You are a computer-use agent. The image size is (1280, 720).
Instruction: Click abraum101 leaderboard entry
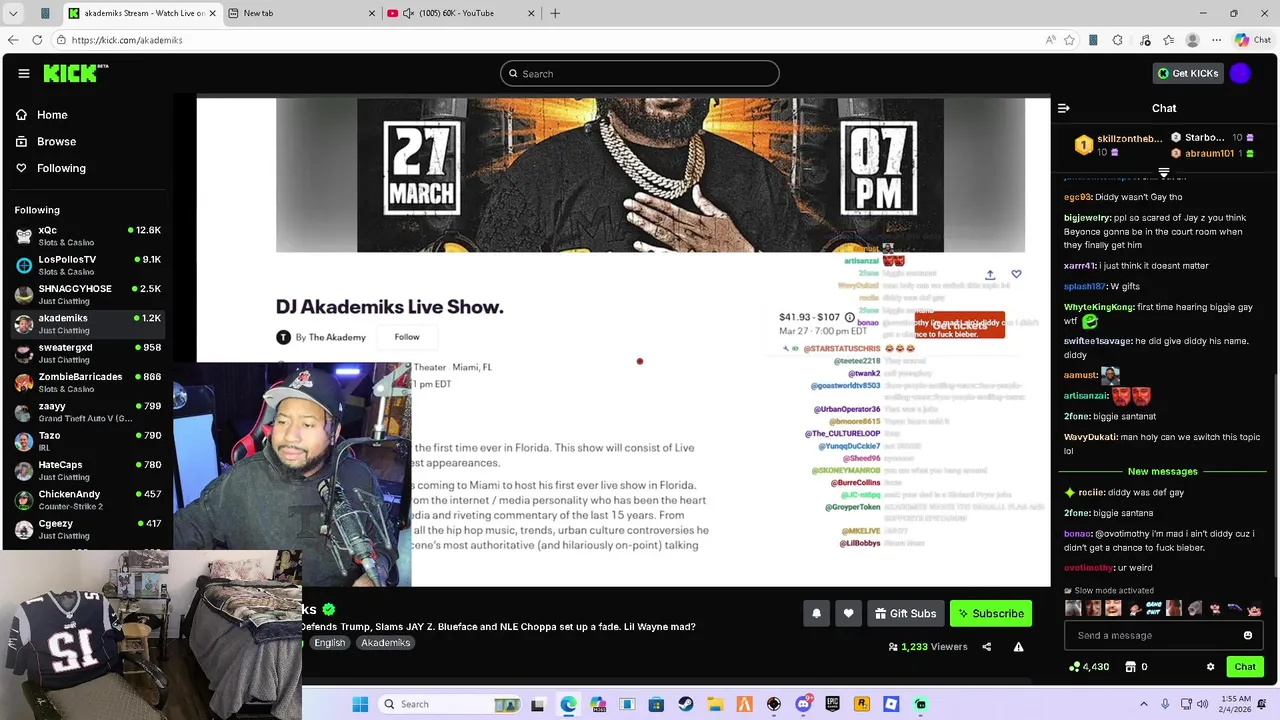pos(1212,153)
